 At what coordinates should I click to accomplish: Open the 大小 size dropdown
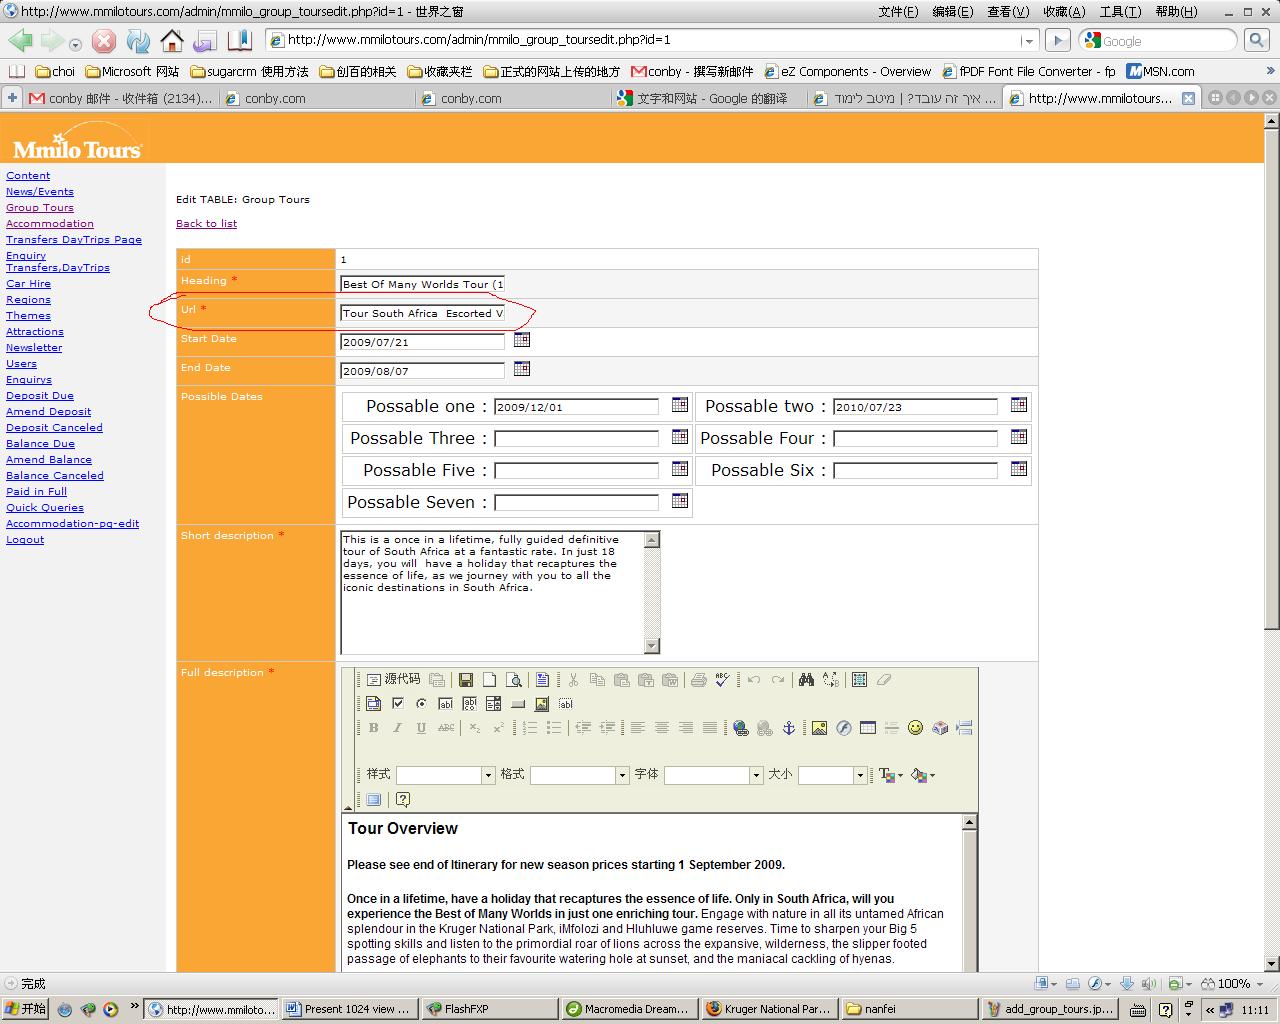pos(859,775)
